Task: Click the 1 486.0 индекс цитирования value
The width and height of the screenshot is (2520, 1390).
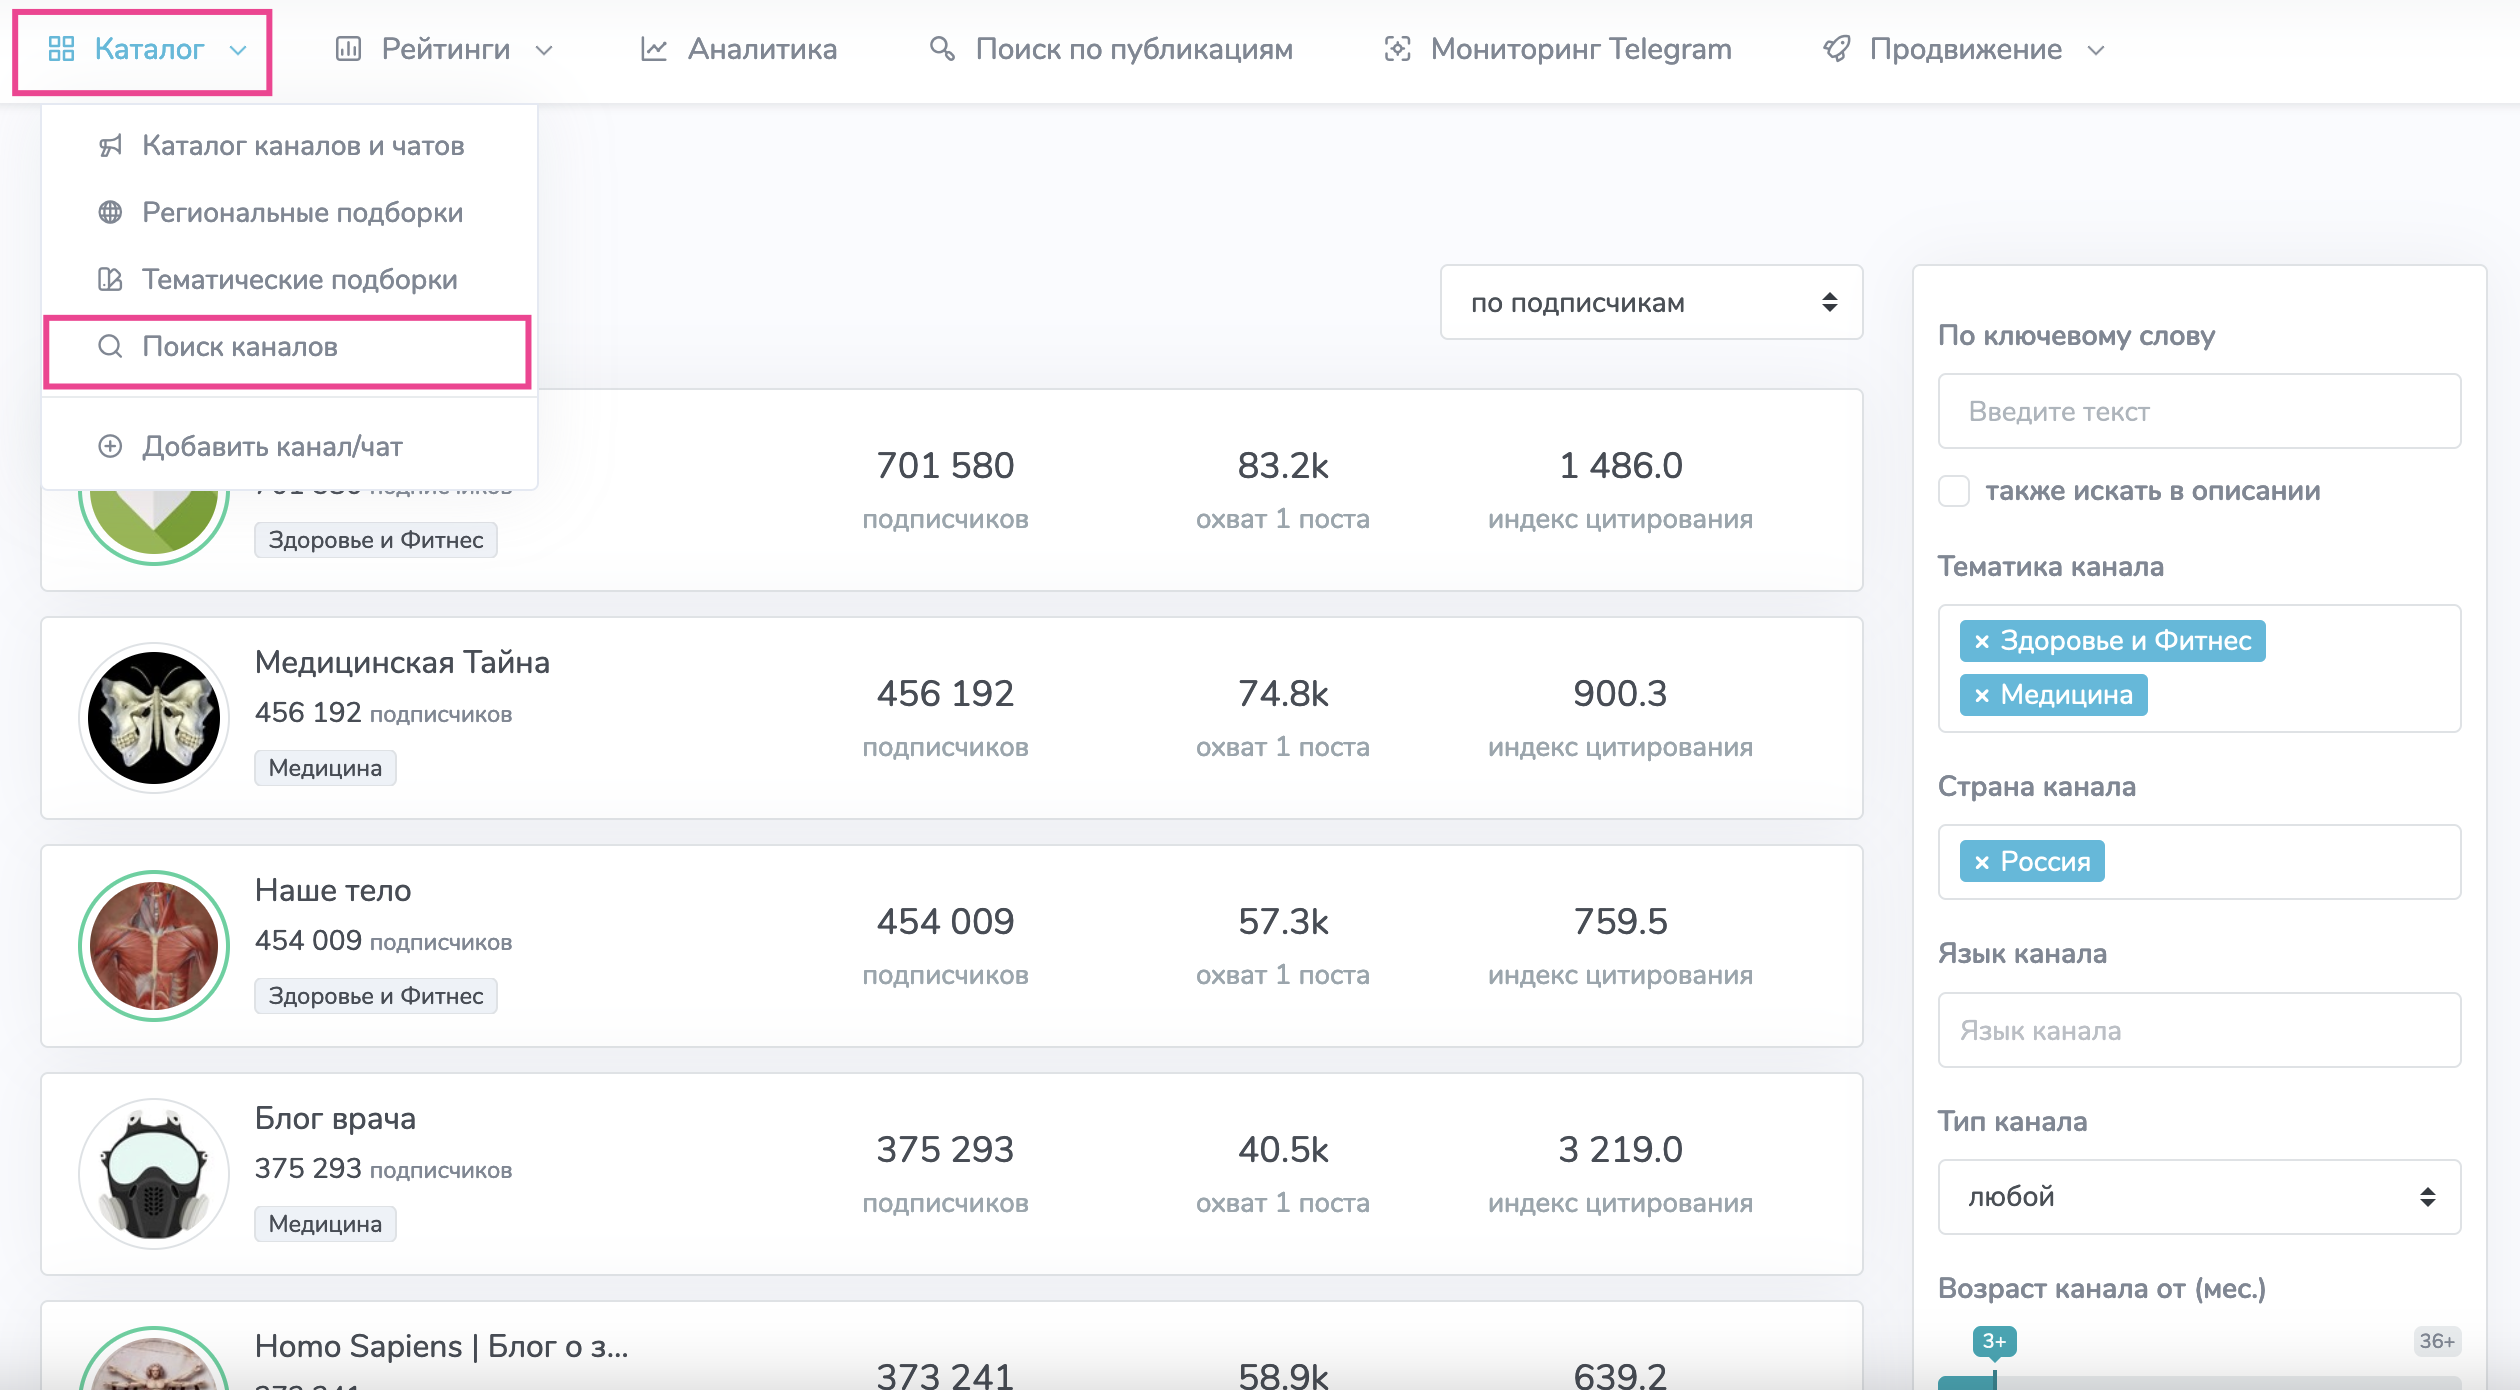Action: 1620,466
